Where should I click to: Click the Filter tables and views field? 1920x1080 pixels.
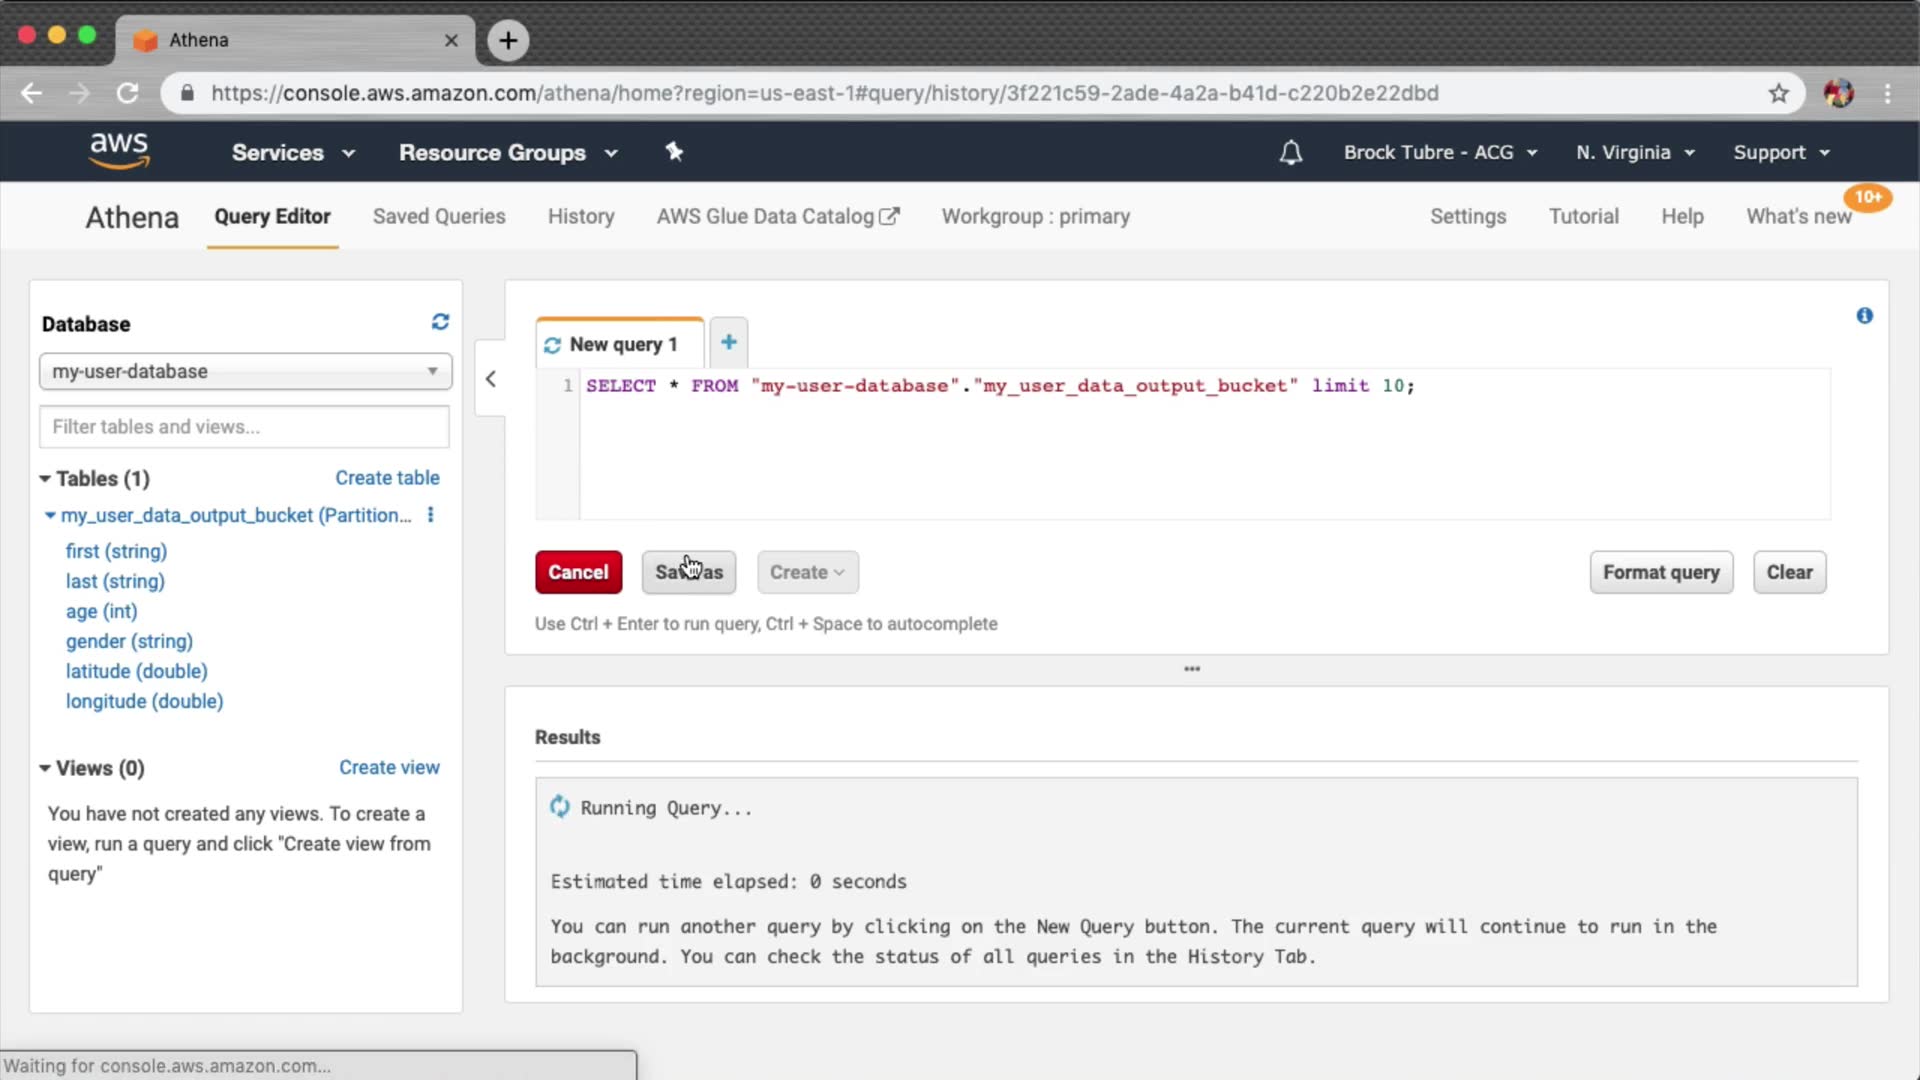(245, 427)
